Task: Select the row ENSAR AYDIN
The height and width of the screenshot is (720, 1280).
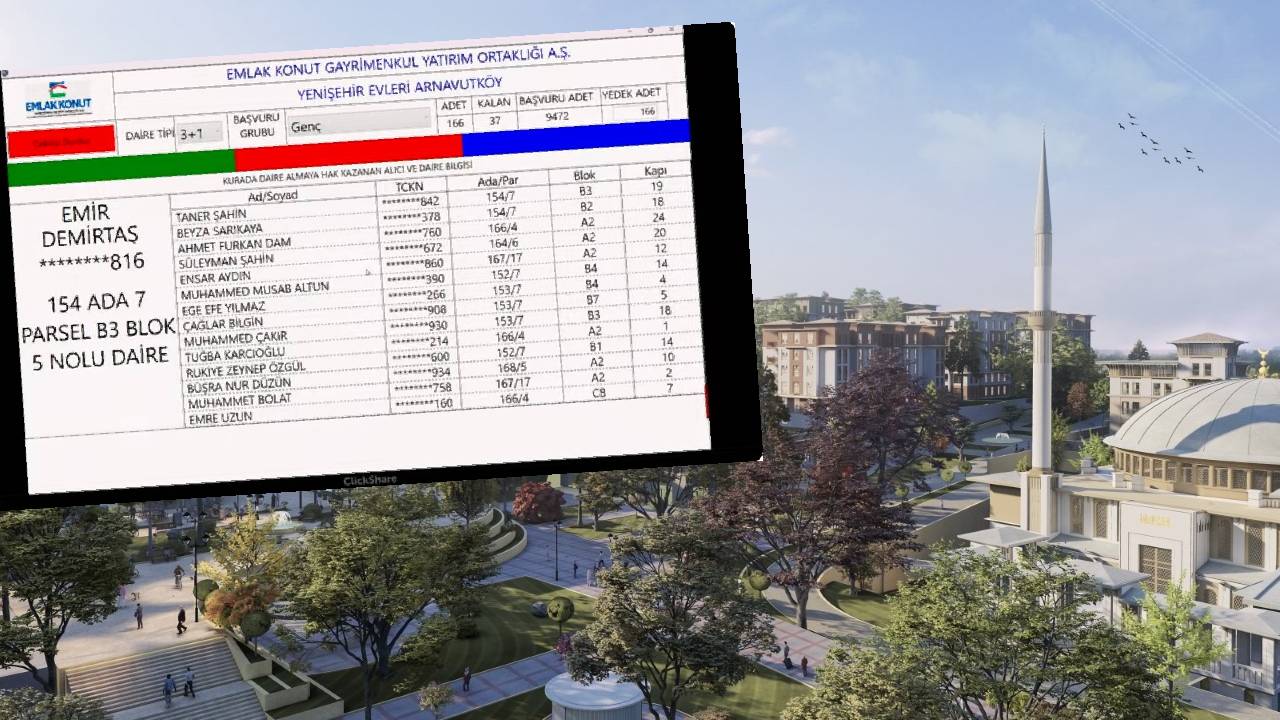Action: (436, 264)
